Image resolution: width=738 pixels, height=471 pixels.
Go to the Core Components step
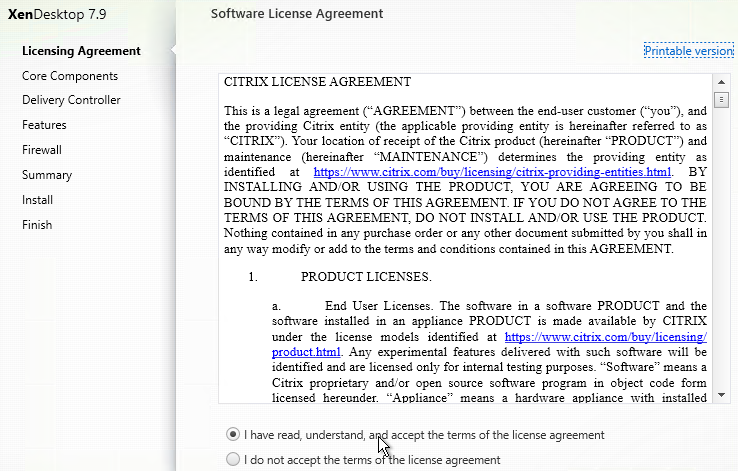tap(70, 76)
